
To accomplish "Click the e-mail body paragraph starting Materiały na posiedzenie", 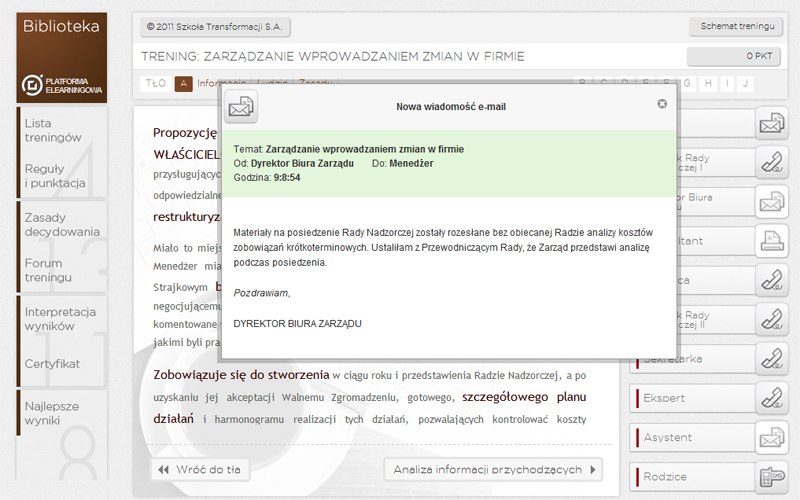I will click(443, 247).
